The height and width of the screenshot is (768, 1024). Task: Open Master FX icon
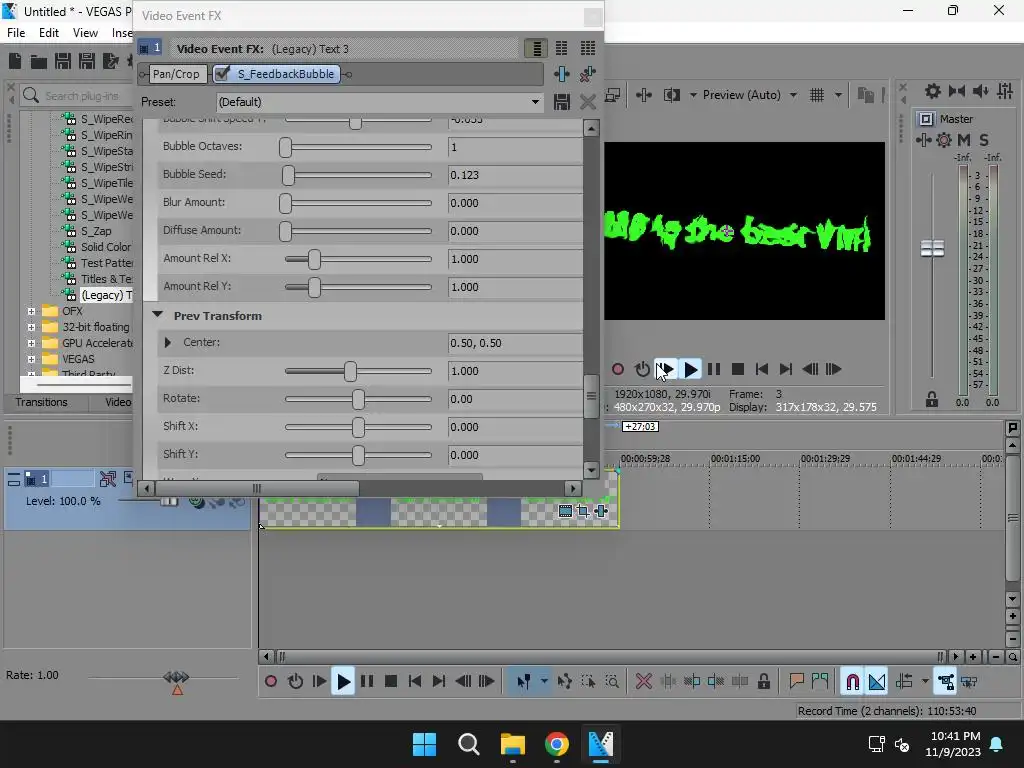[923, 140]
